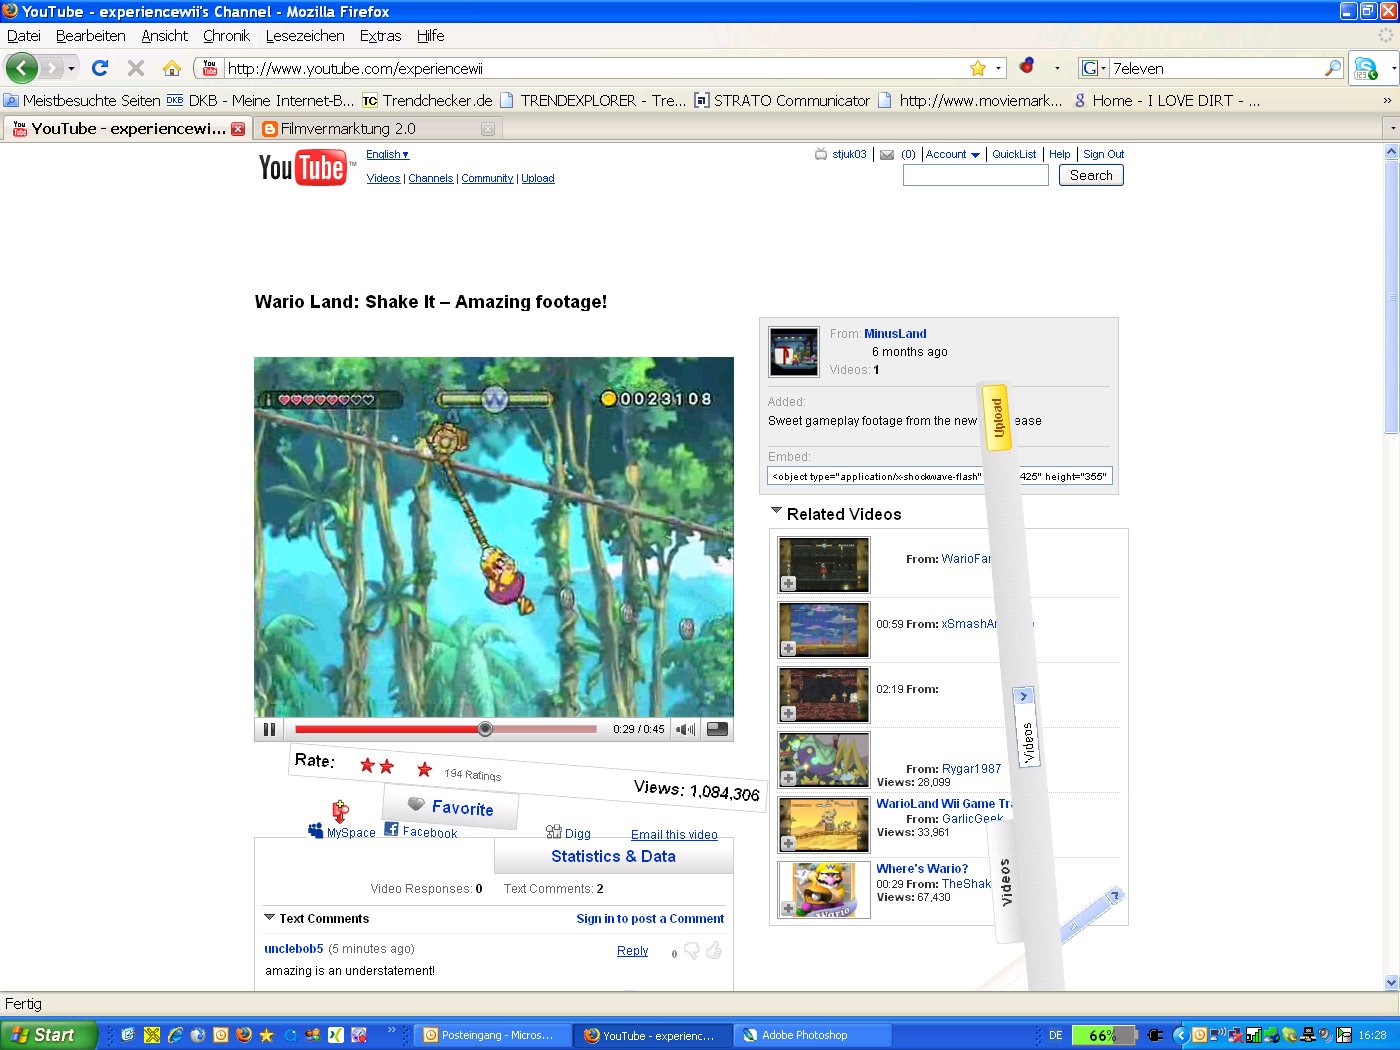The image size is (1400, 1050).
Task: Open the Ansicht menu
Action: (165, 36)
